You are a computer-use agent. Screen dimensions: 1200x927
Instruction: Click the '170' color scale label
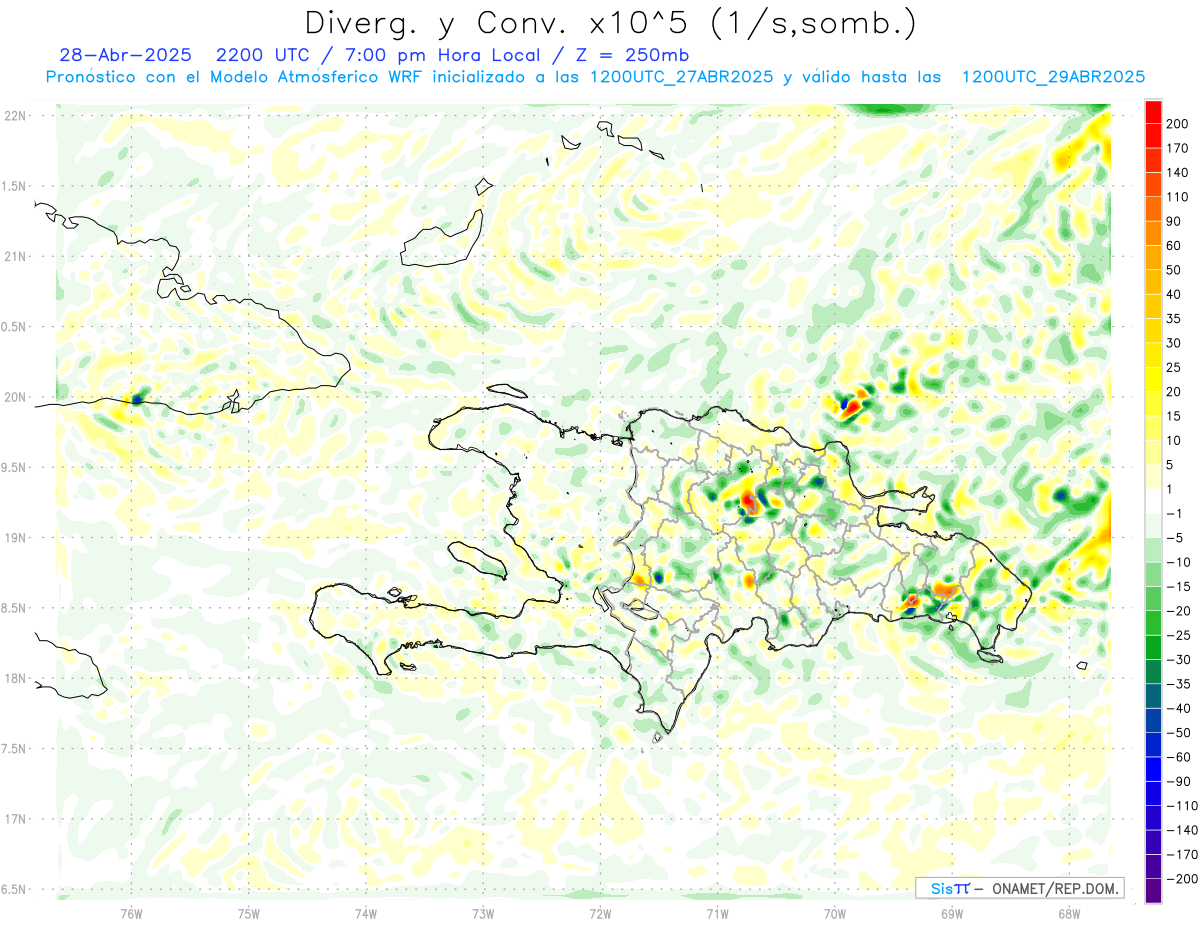click(1178, 148)
